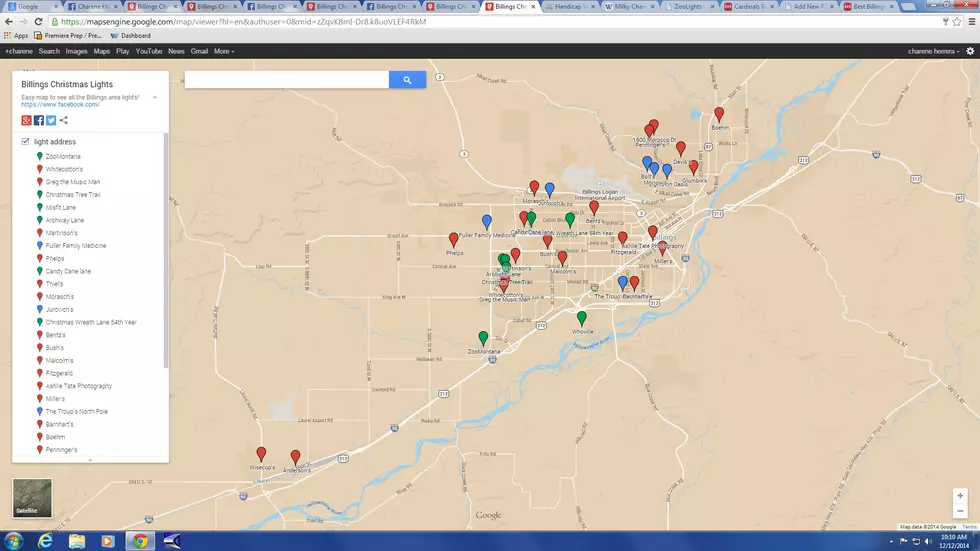Click the ZooMontana green map pin
The width and height of the screenshot is (980, 551).
483,338
